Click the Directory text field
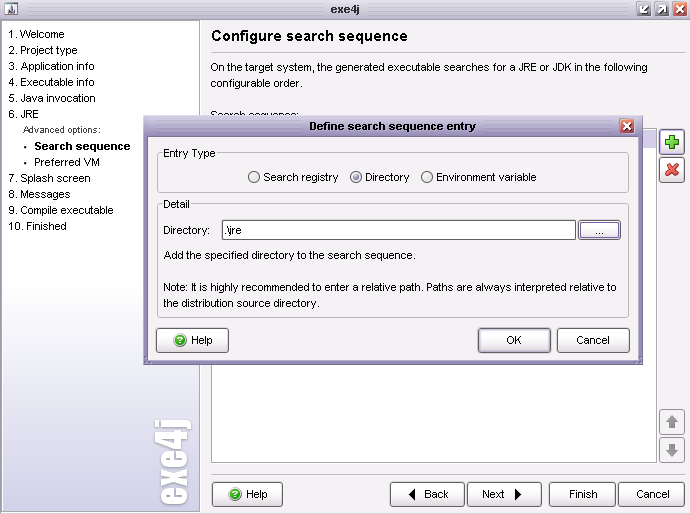Image resolution: width=690 pixels, height=514 pixels. (x=399, y=230)
